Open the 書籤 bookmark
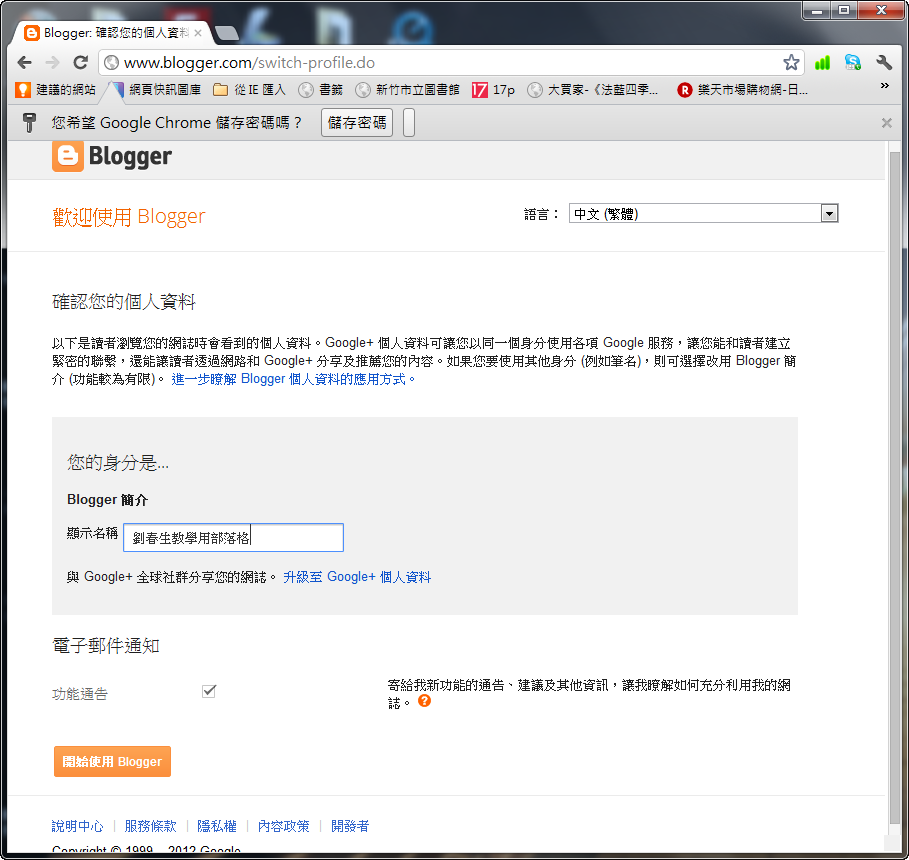909x860 pixels. point(321,90)
